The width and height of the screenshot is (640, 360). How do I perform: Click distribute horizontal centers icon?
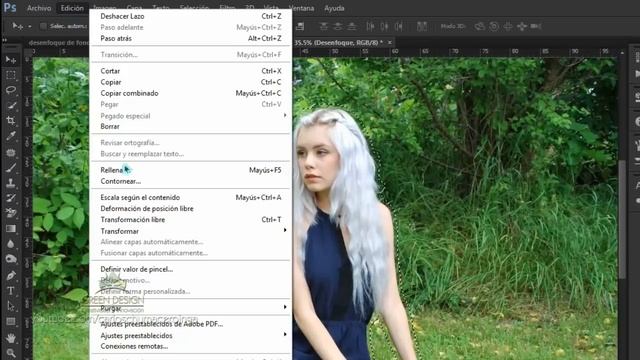click(x=384, y=27)
